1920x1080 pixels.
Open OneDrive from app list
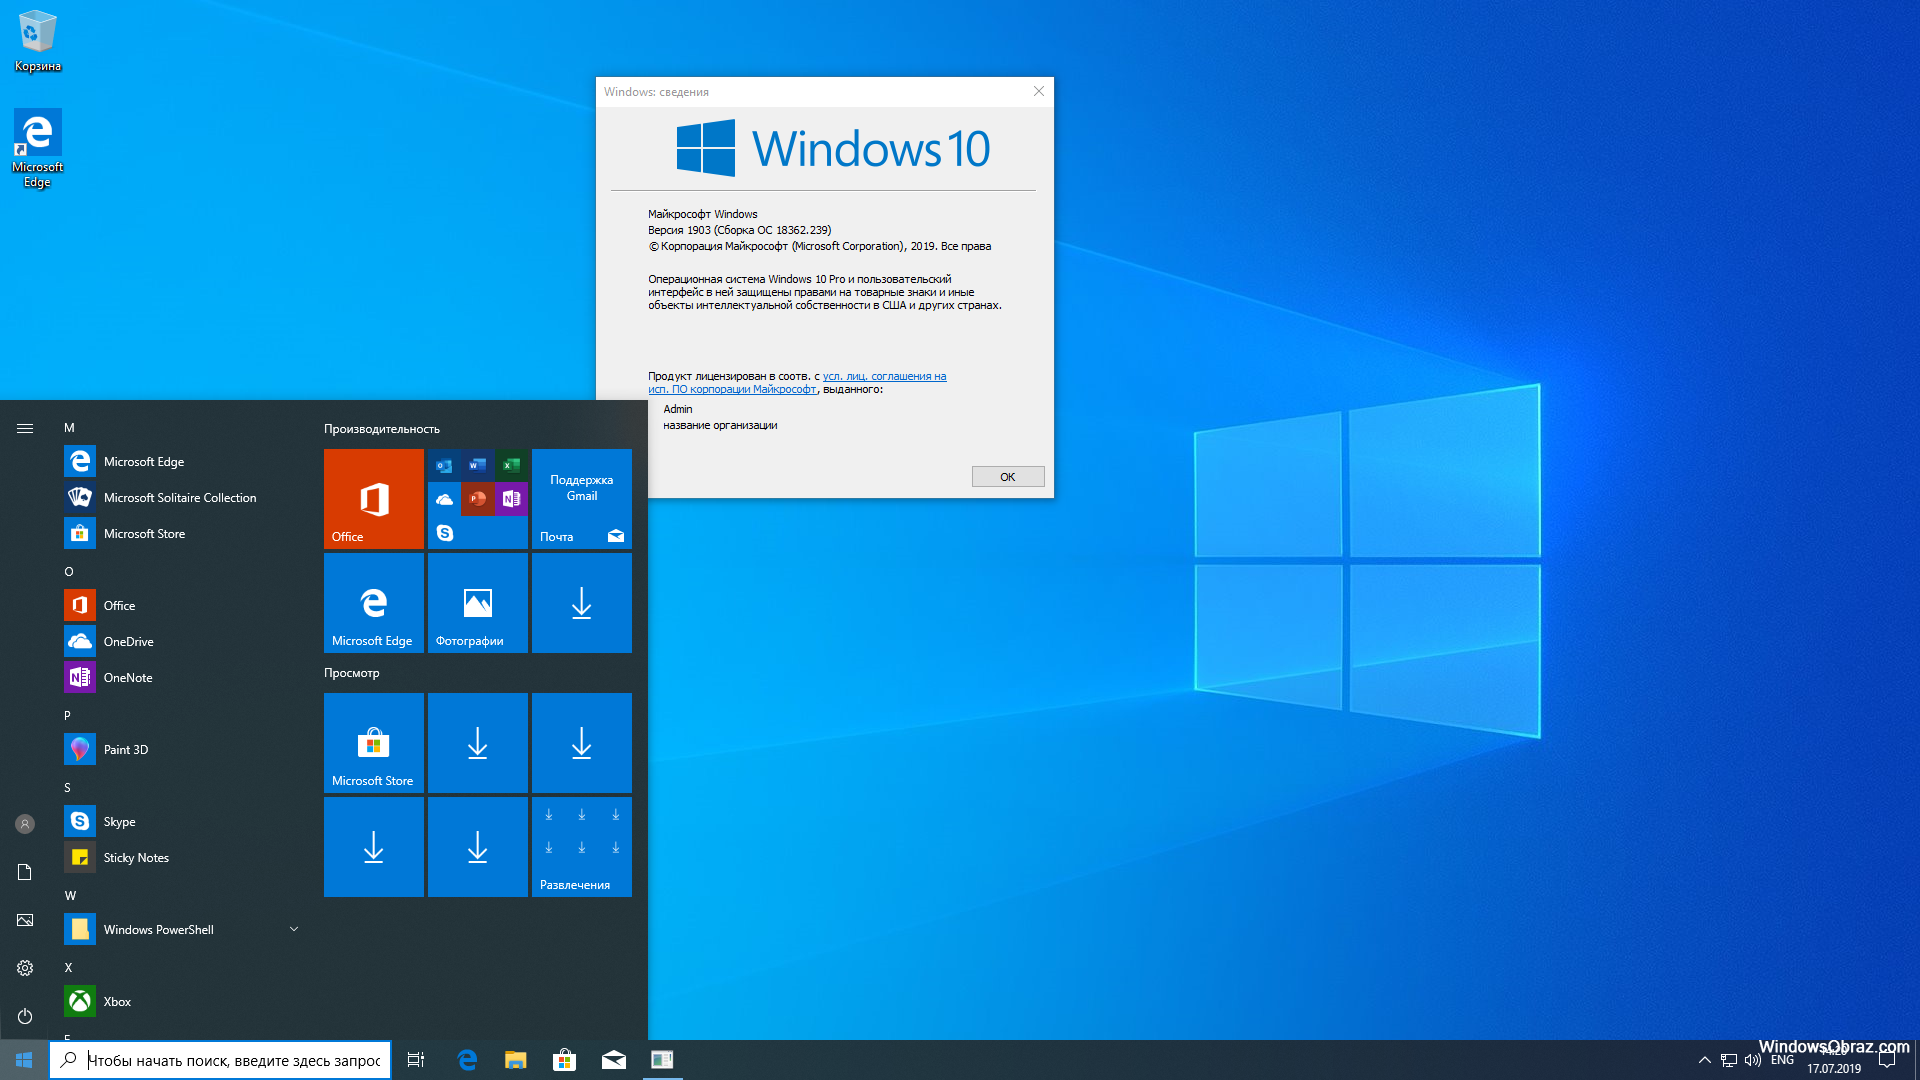tap(128, 641)
